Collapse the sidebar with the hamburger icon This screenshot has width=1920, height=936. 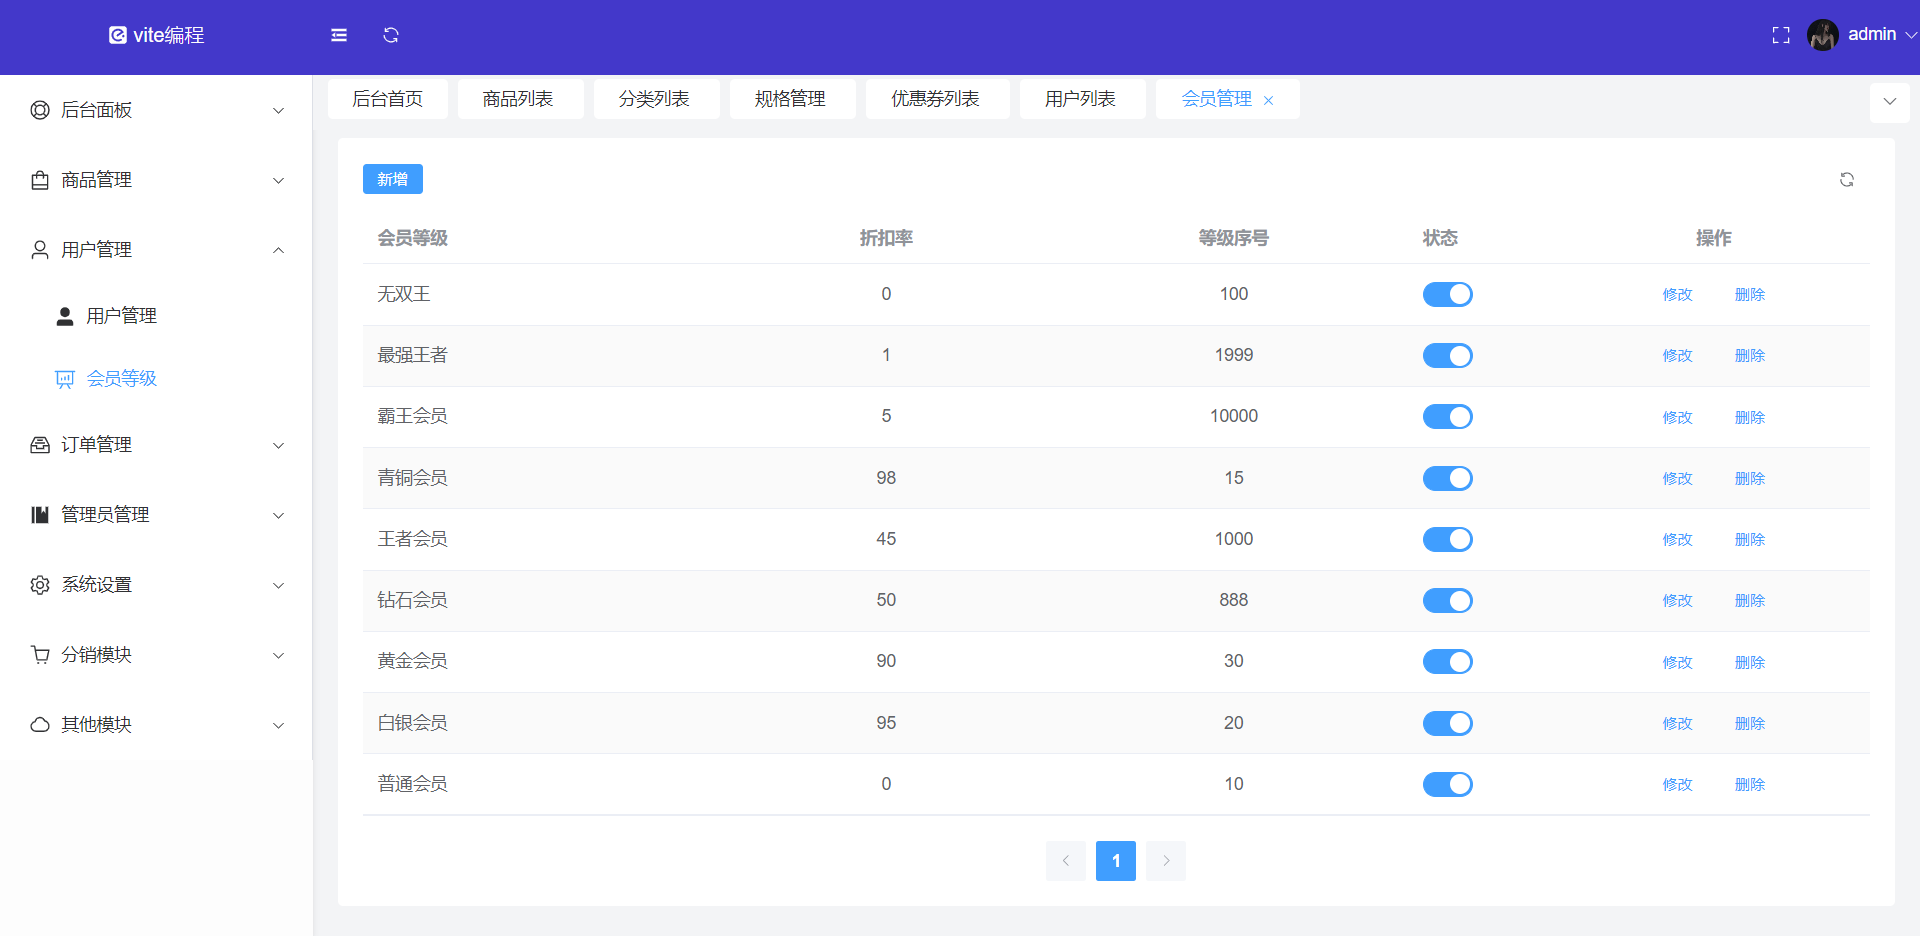click(x=339, y=35)
